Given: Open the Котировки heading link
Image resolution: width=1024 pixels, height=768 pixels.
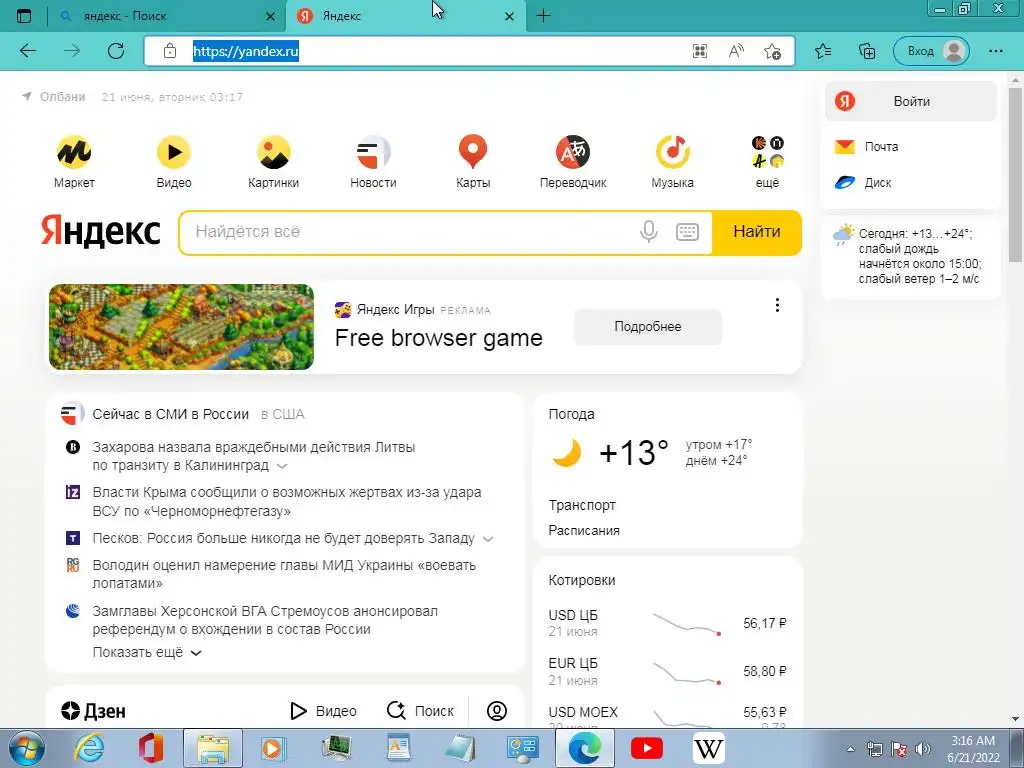Looking at the screenshot, I should coord(582,580).
